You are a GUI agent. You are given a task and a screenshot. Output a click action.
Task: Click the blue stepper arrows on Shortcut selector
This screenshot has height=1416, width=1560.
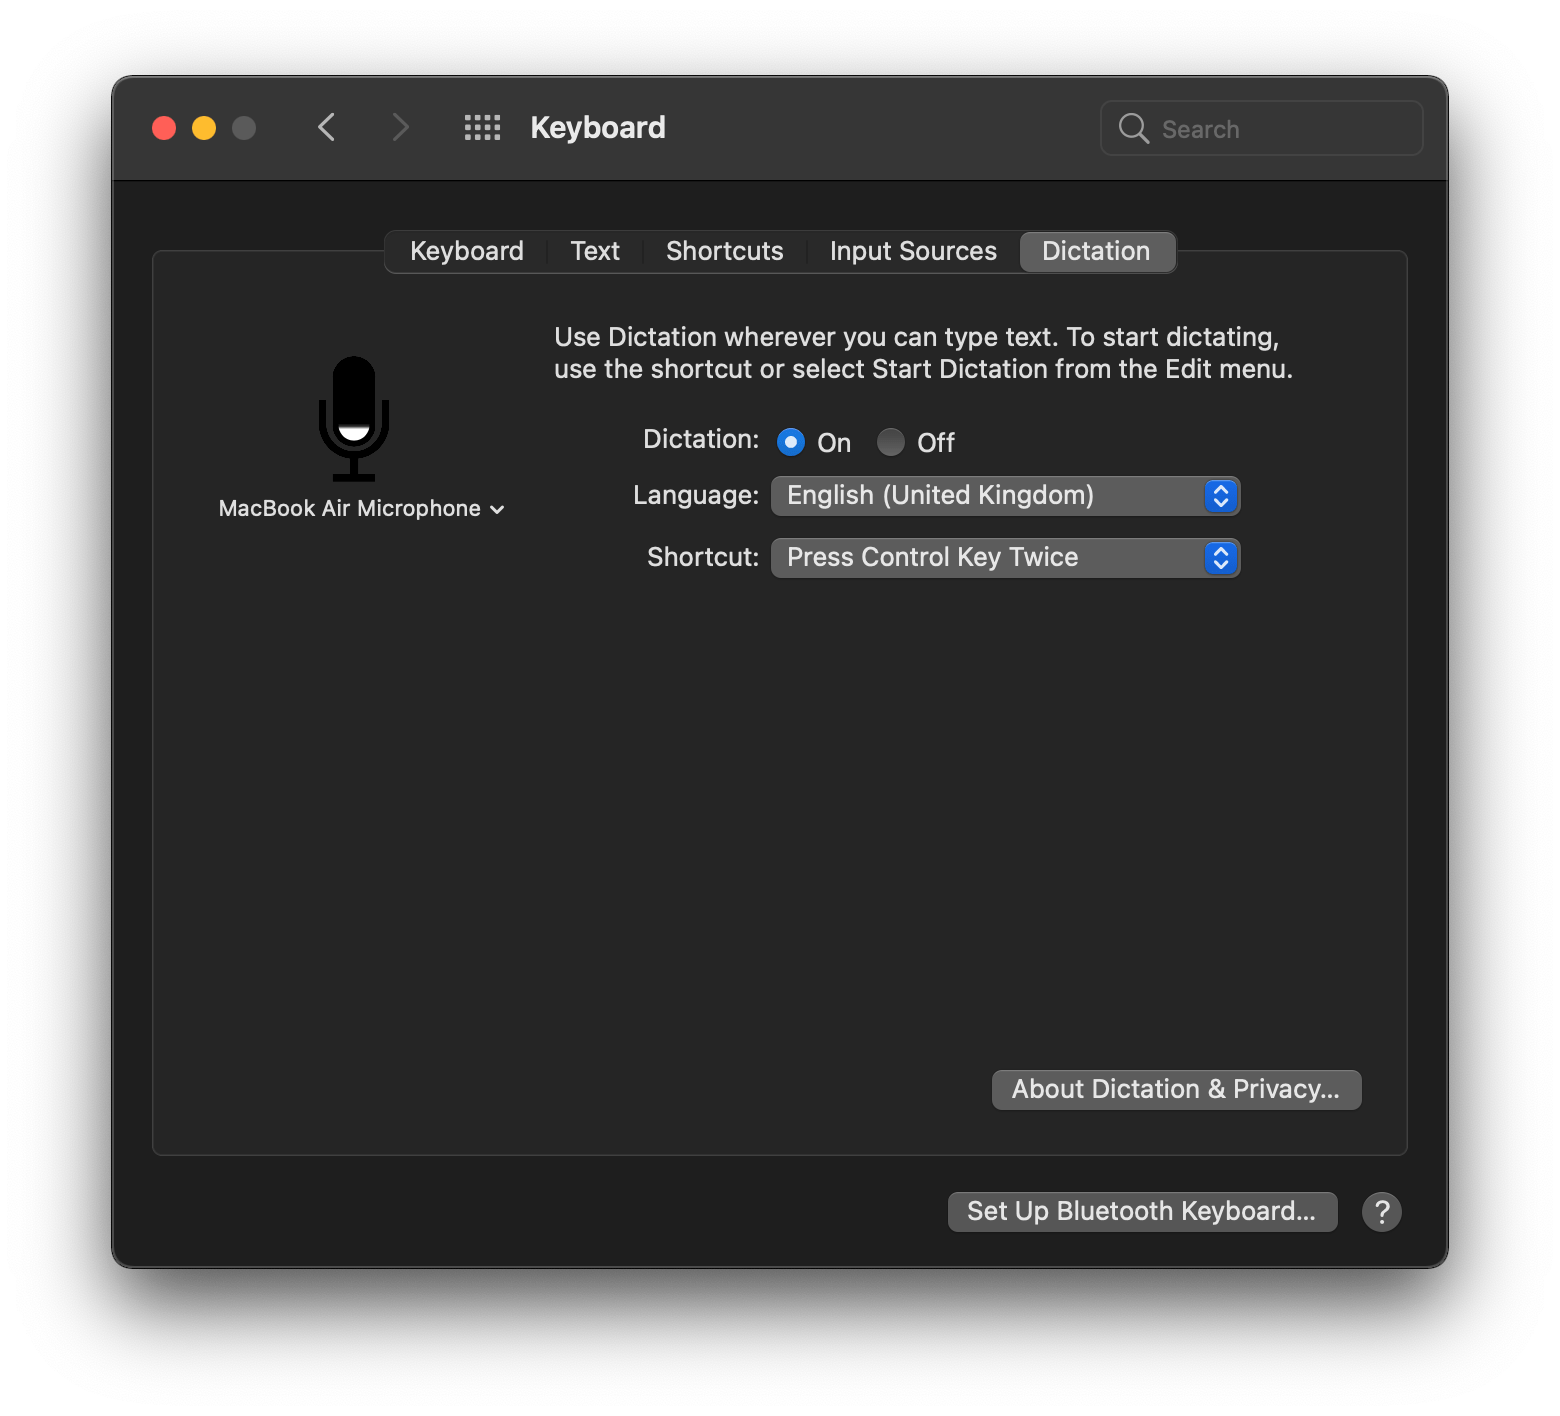pos(1219,557)
